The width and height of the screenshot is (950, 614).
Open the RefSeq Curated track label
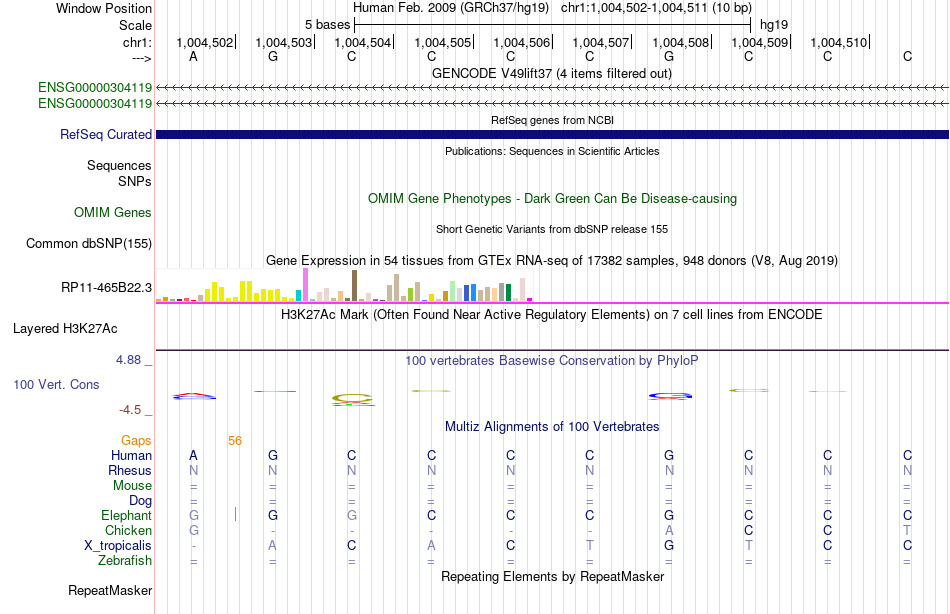click(106, 135)
